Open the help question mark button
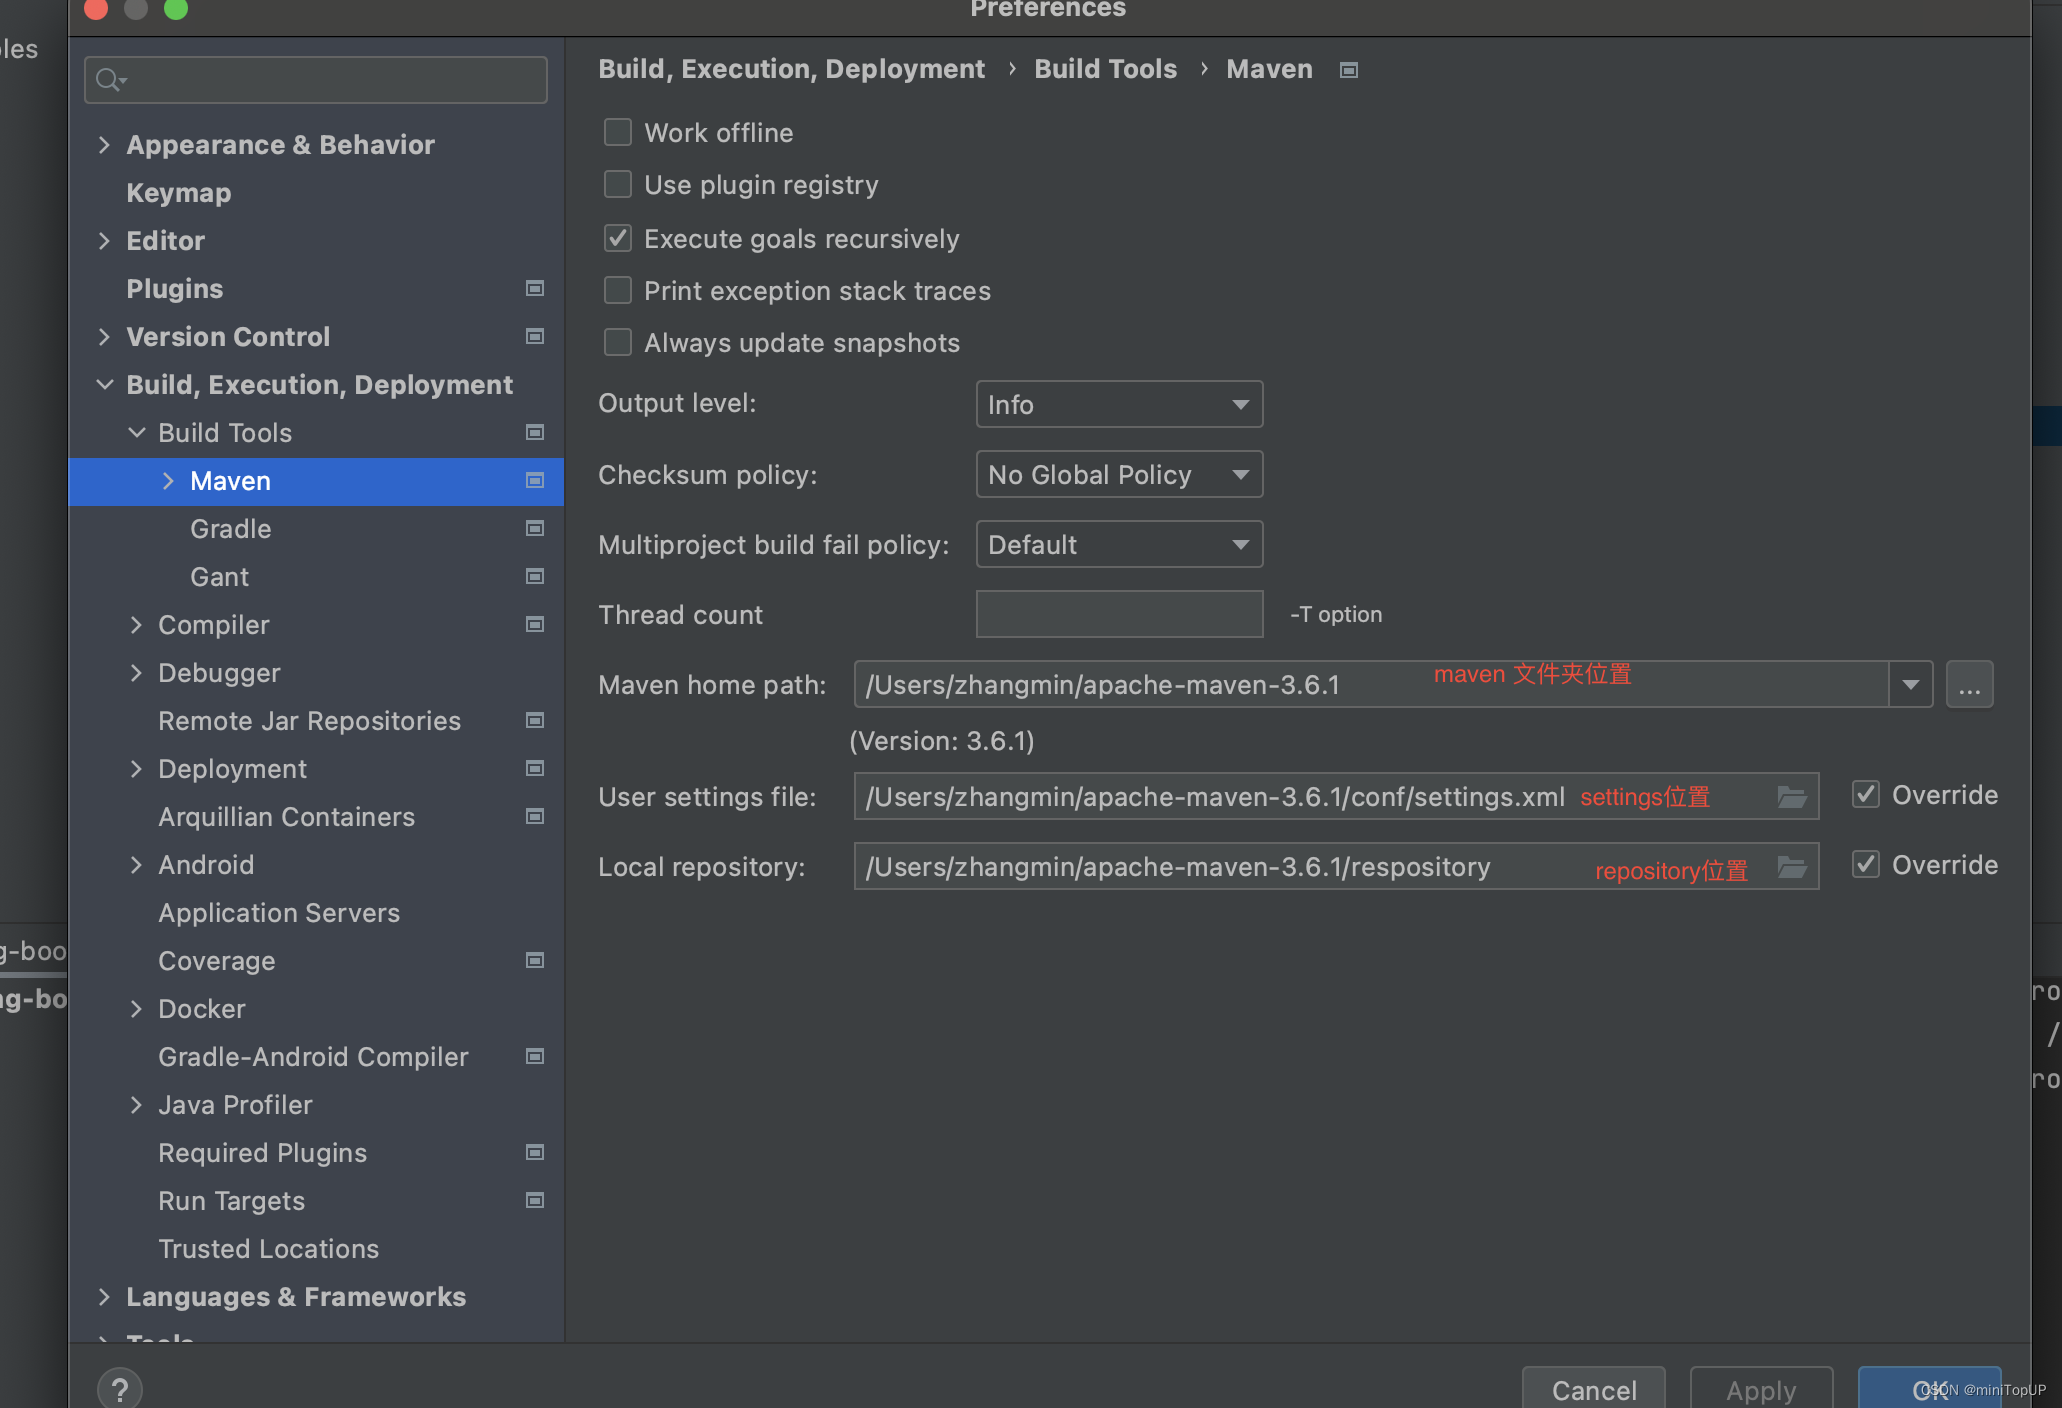The height and width of the screenshot is (1408, 2062). tap(120, 1389)
